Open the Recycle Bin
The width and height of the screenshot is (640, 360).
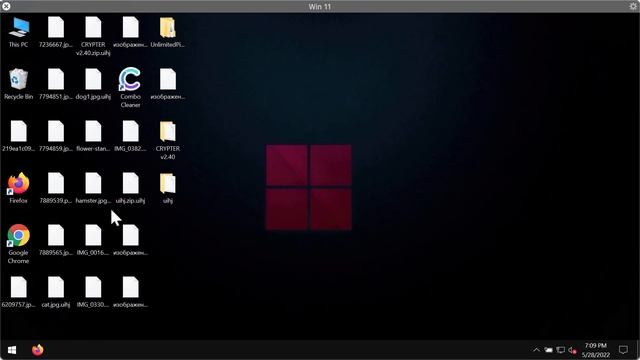coord(18,84)
